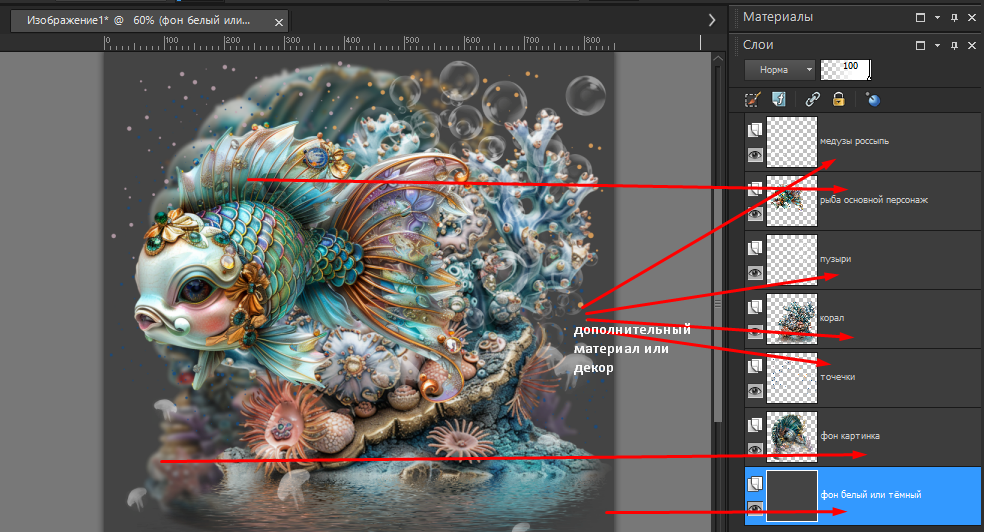Open the Layers panel options dropdown arrow

(x=938, y=45)
